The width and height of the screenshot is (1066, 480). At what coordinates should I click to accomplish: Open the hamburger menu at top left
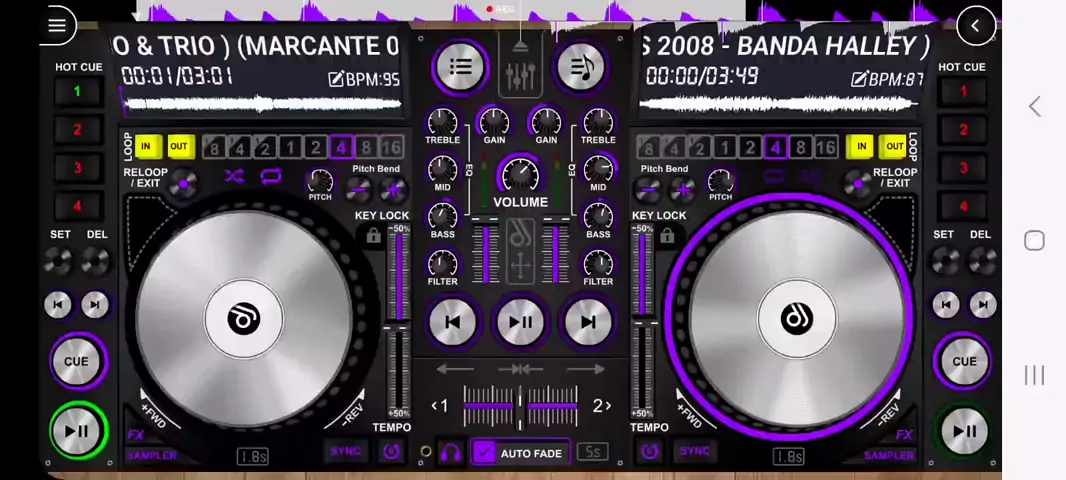coord(57,26)
